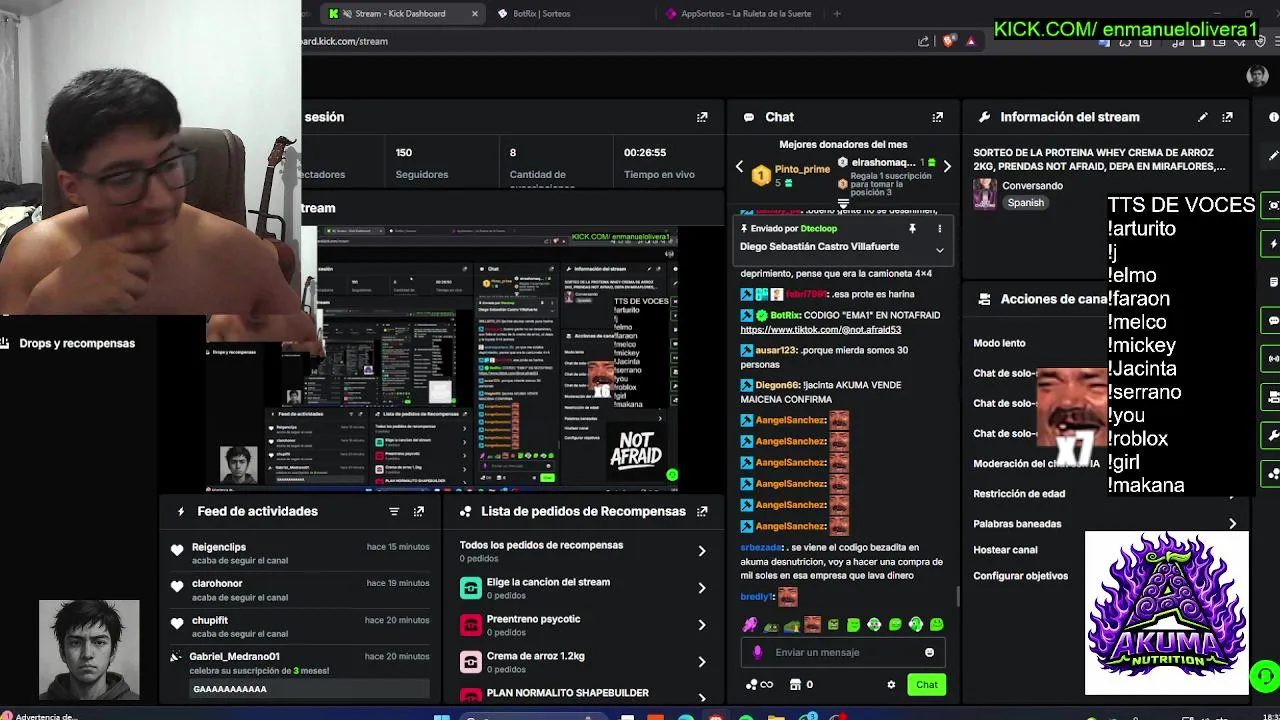Click the green headset support button
Screen dimensions: 1280x720
[x=1266, y=675]
